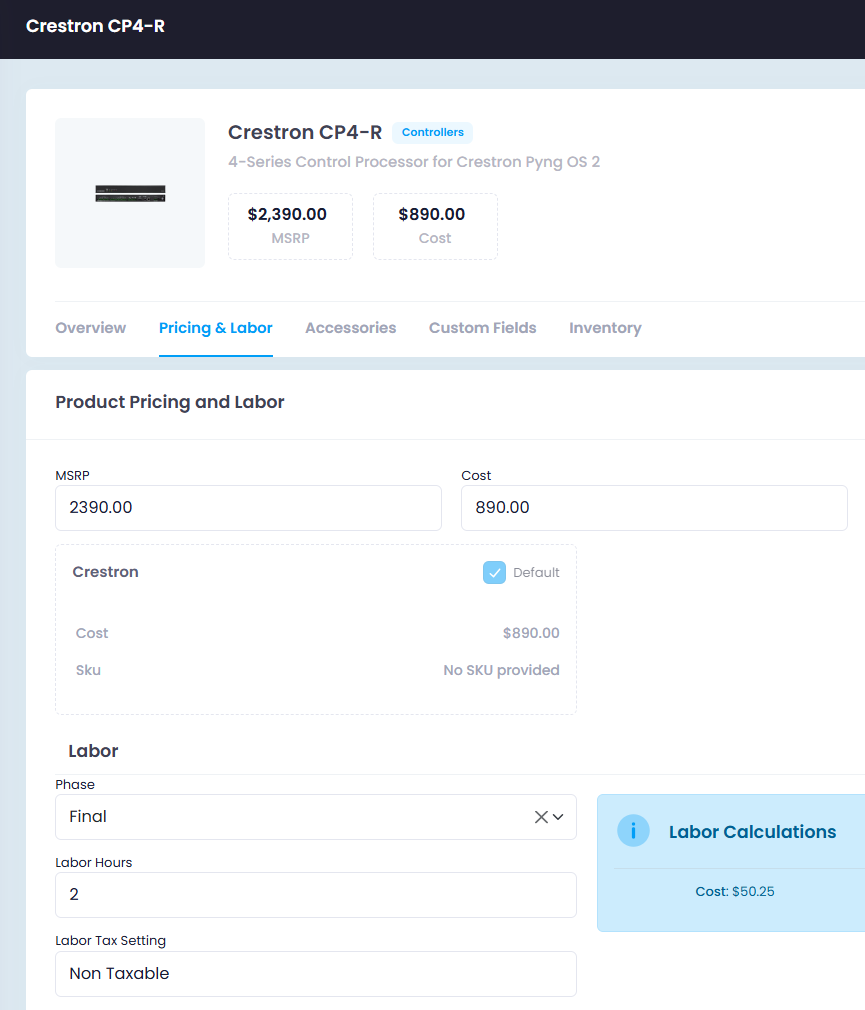Click the product description subtitle text
The height and width of the screenshot is (1010, 865).
point(414,162)
